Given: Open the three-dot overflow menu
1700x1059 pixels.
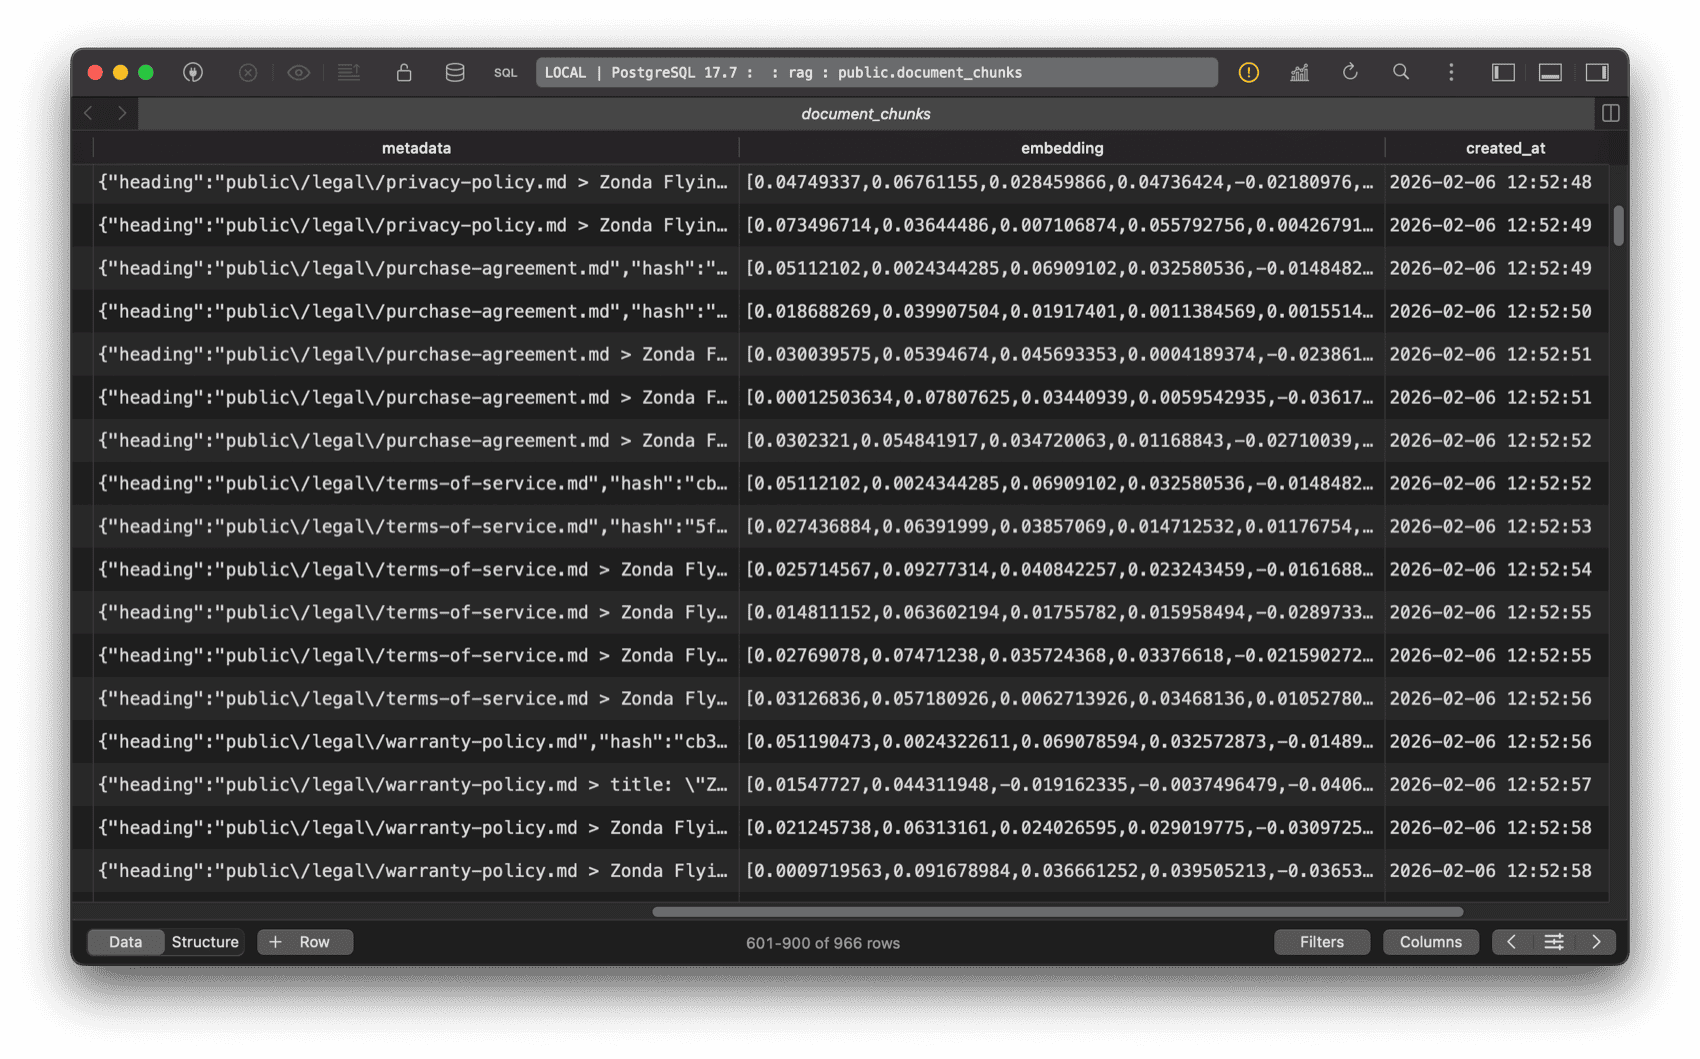Looking at the screenshot, I should point(1451,72).
